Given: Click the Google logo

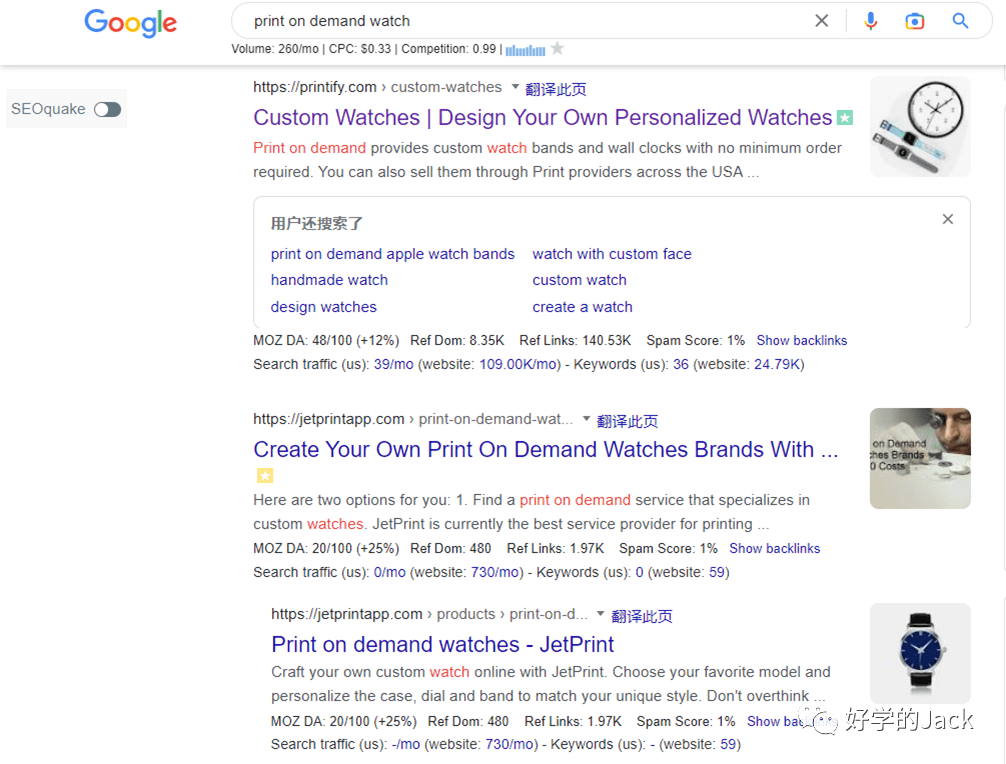Looking at the screenshot, I should point(130,23).
